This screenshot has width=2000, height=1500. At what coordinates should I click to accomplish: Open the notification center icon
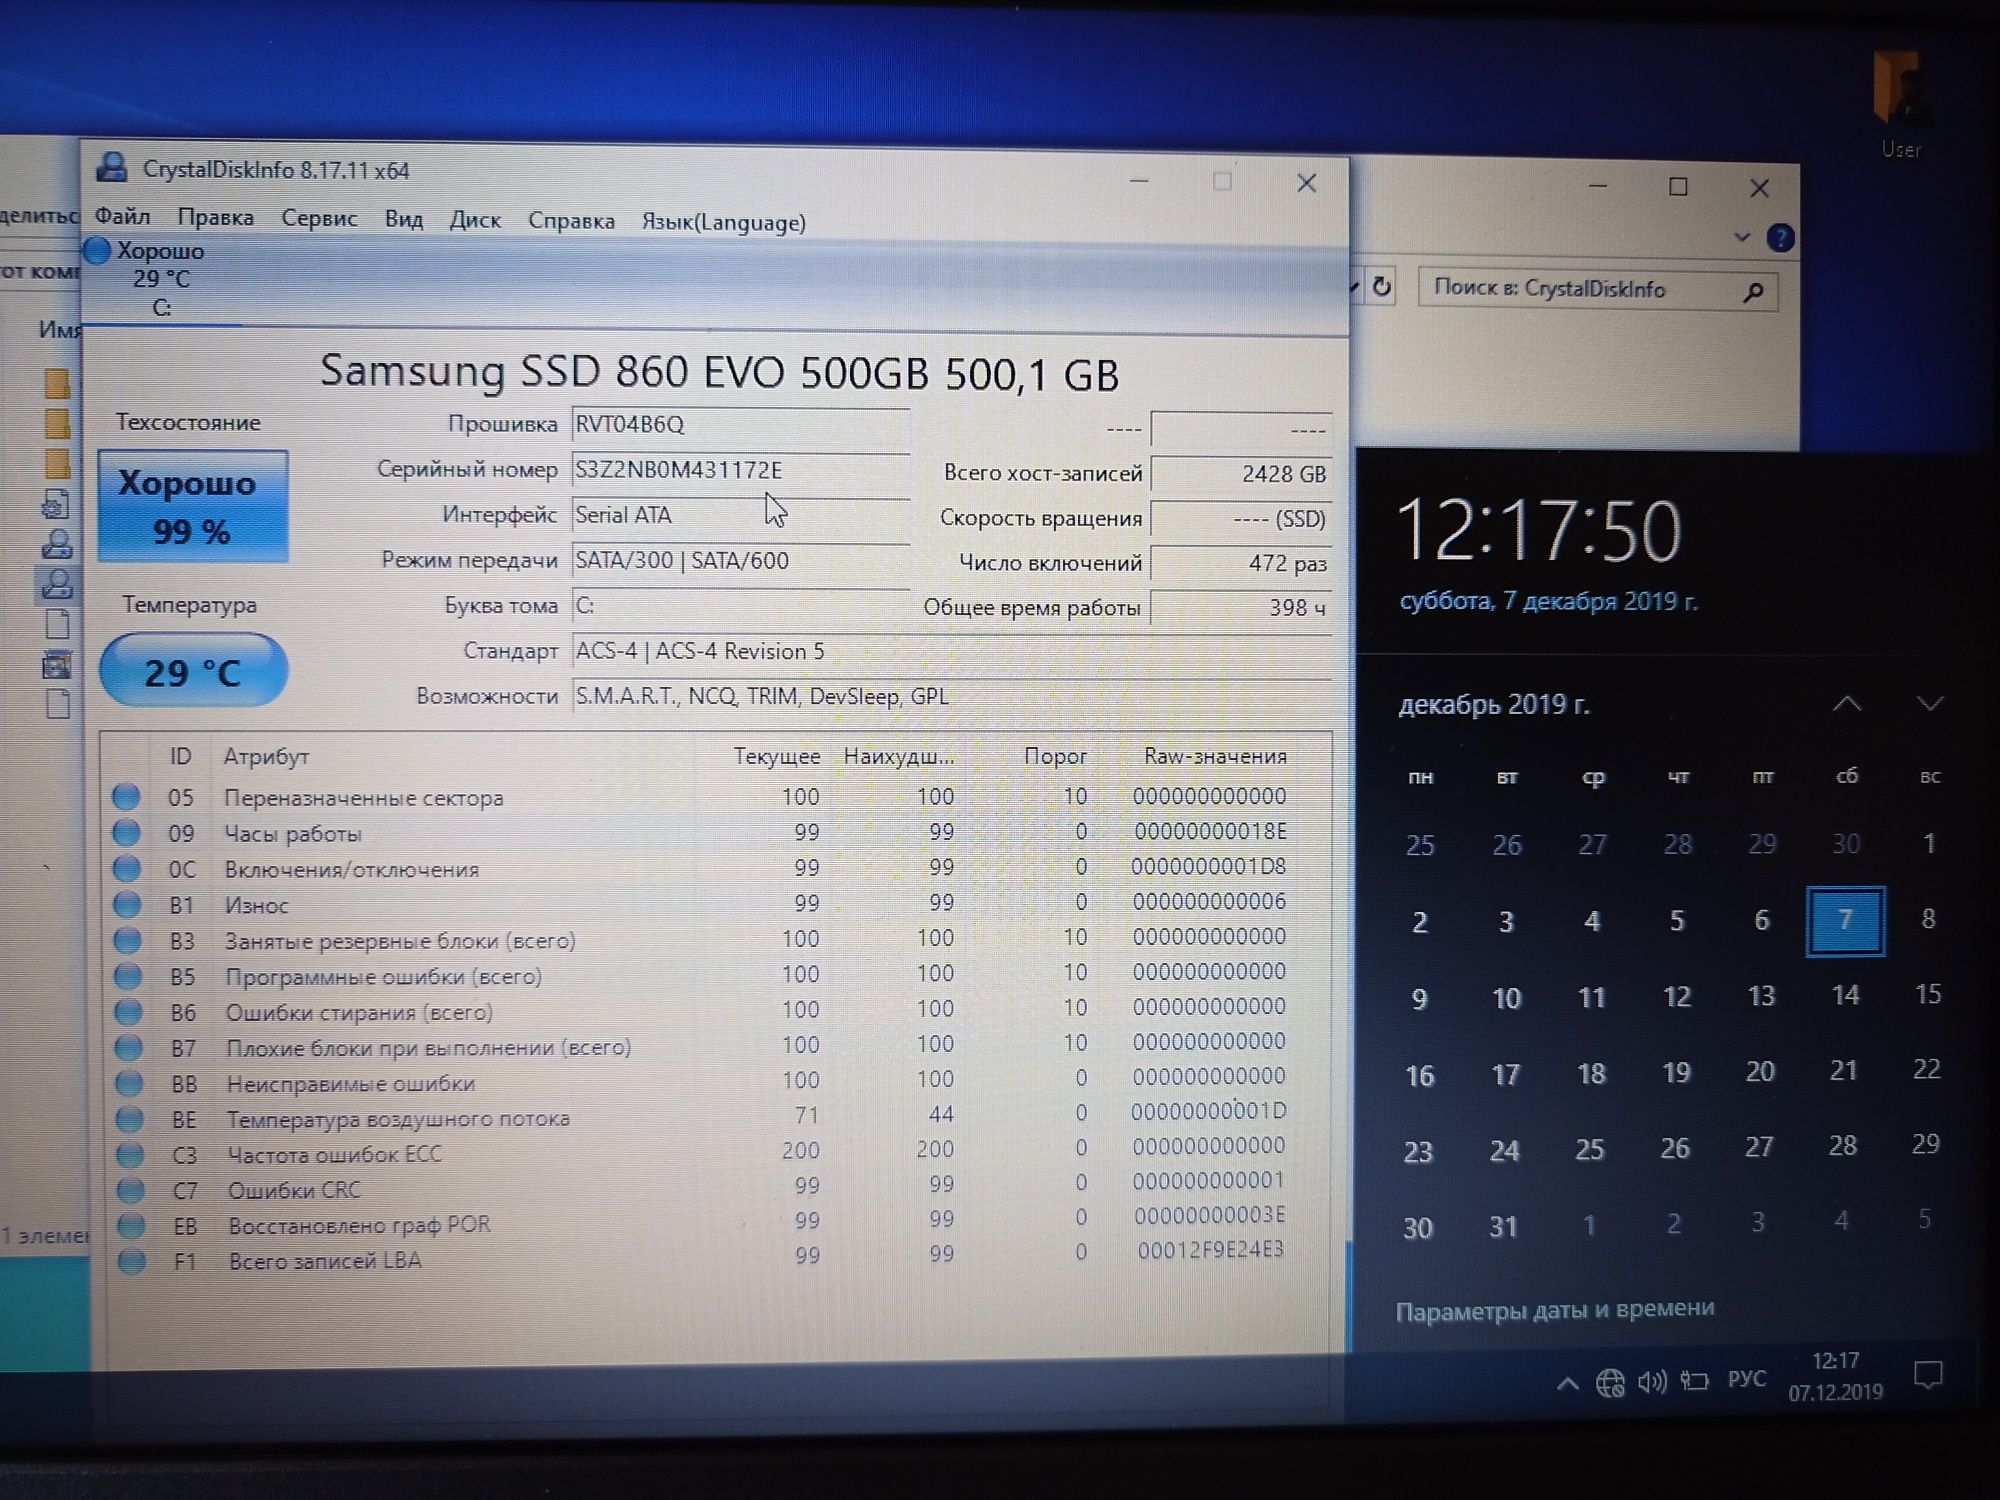coord(1928,1375)
